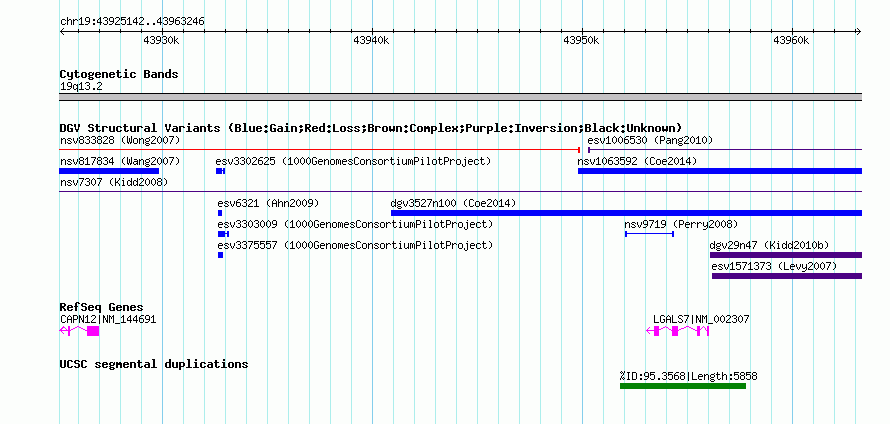This screenshot has height=424, width=890.
Task: Click the nsv9719 (Perry2008) variant span
Action: click(x=649, y=234)
